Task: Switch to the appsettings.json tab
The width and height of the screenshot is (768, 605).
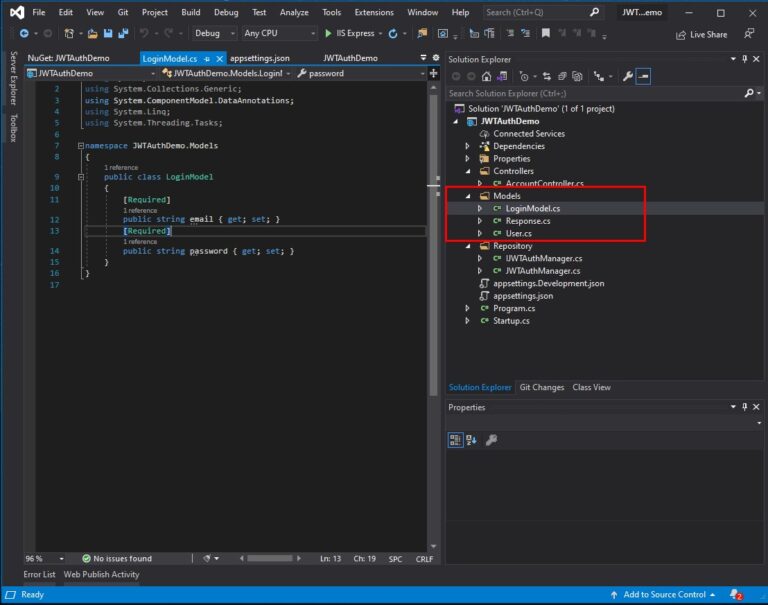Action: (x=260, y=58)
